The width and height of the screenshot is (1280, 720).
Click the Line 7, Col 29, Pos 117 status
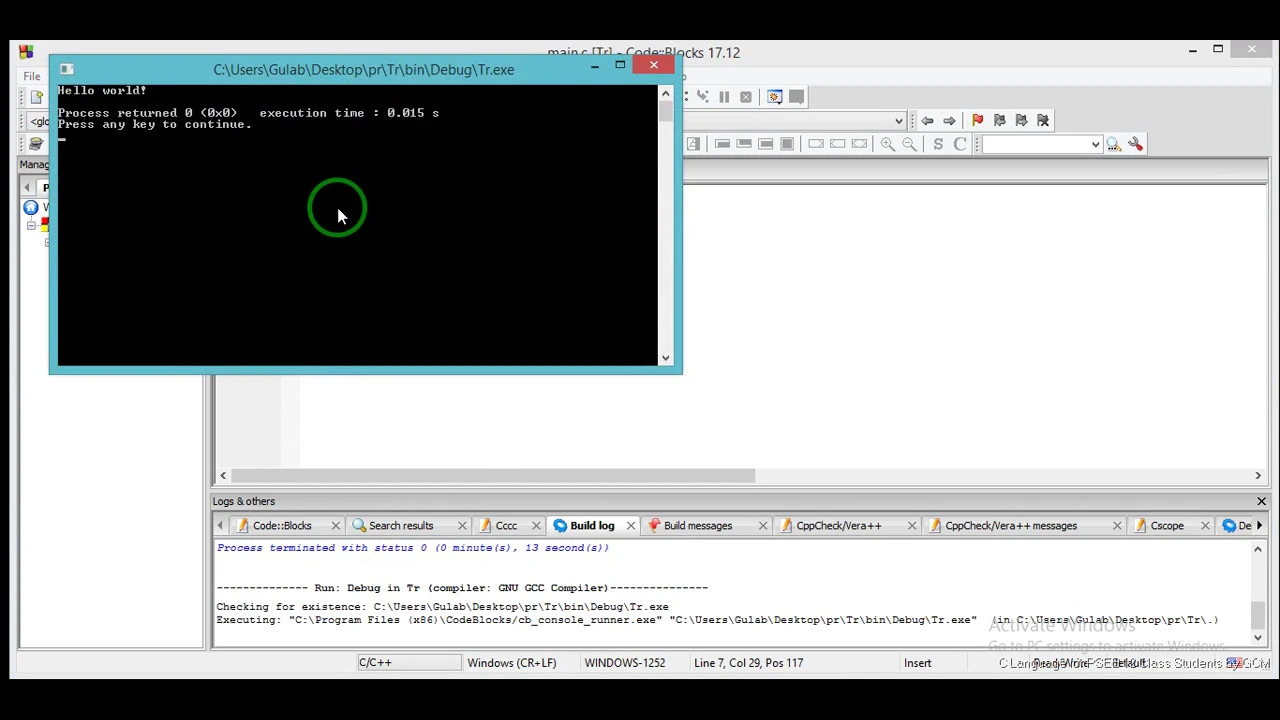tap(748, 663)
